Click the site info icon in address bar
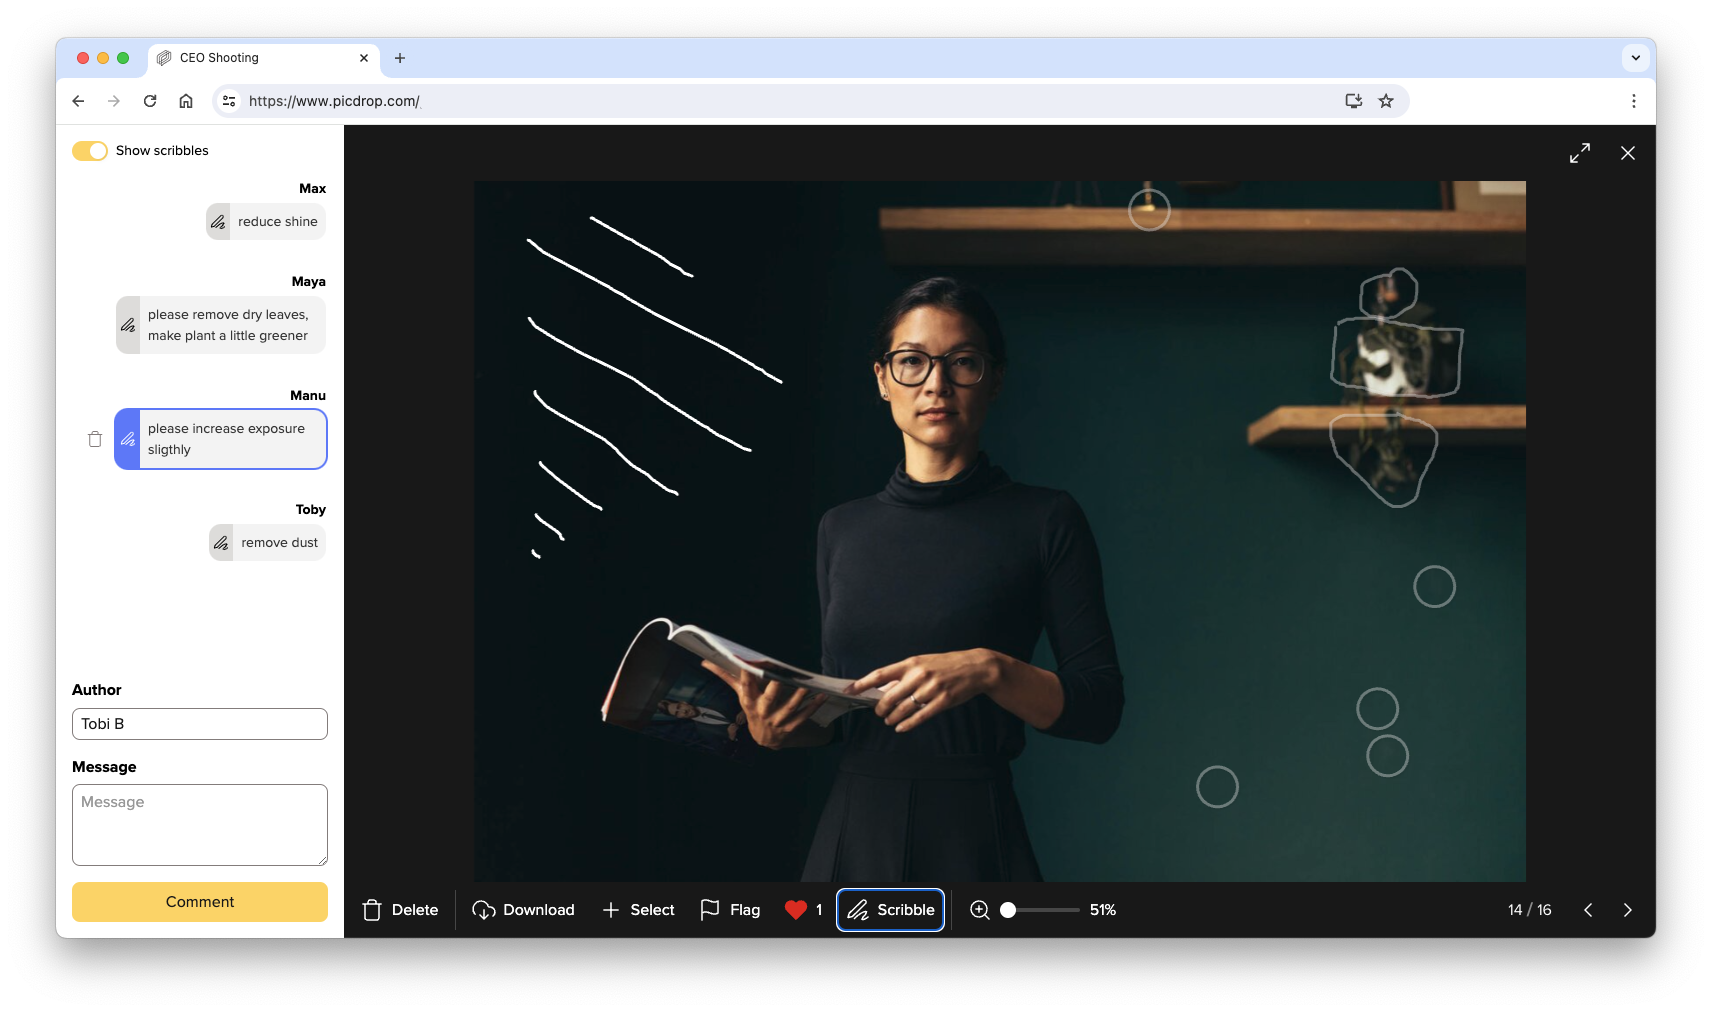The image size is (1712, 1012). tap(229, 101)
